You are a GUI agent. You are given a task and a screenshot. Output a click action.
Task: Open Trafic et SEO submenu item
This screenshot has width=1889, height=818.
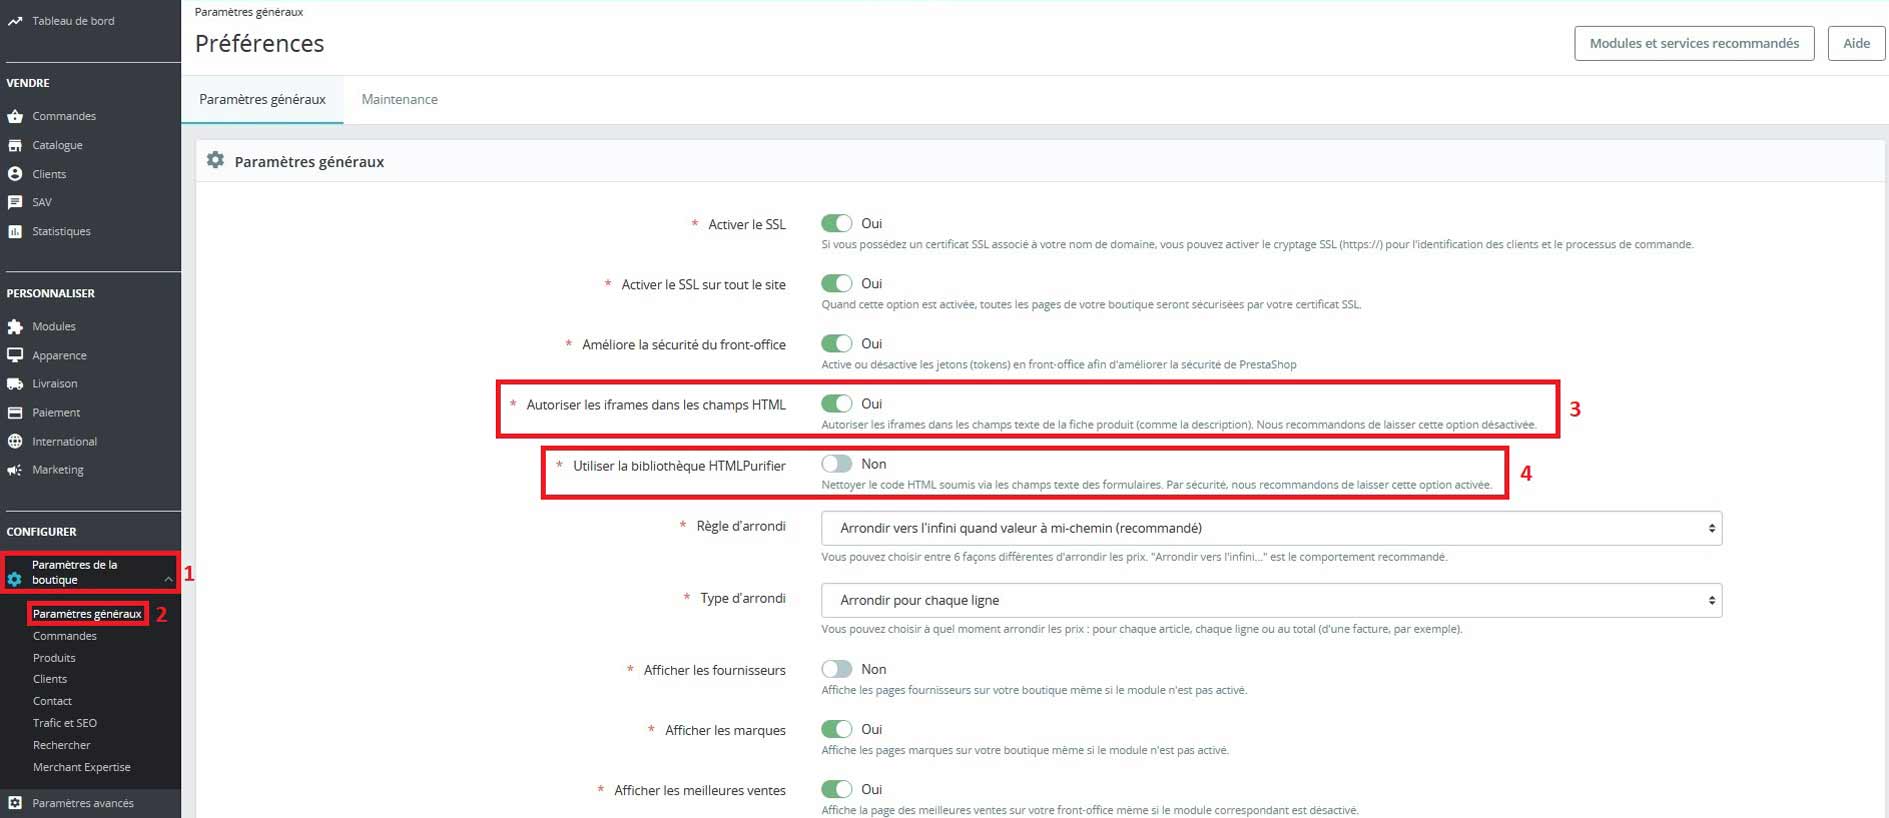coord(65,723)
